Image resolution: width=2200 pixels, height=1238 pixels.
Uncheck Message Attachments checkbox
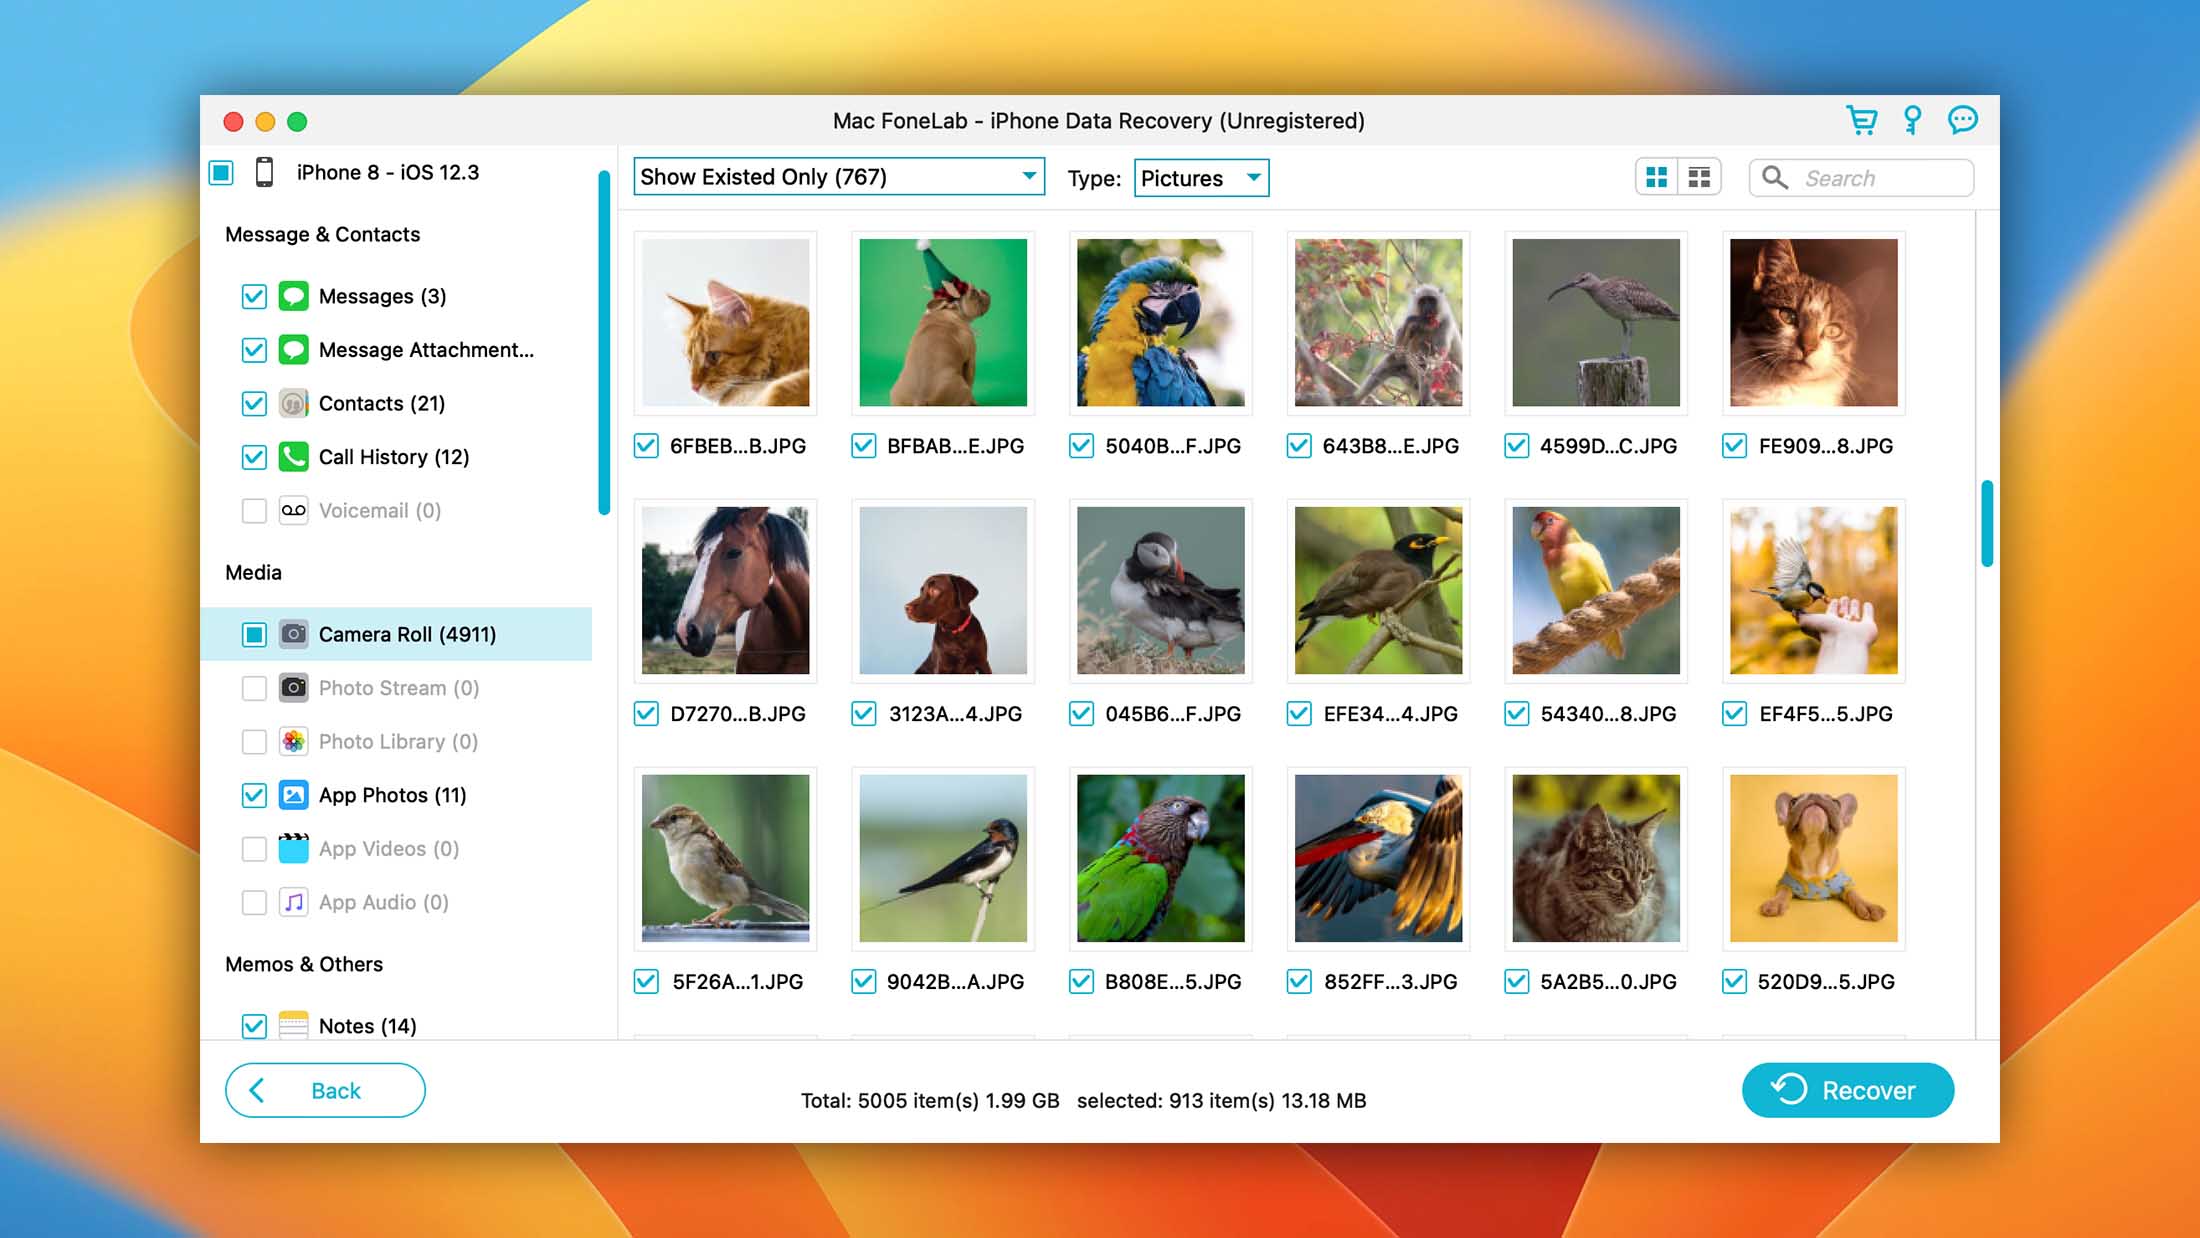point(254,350)
